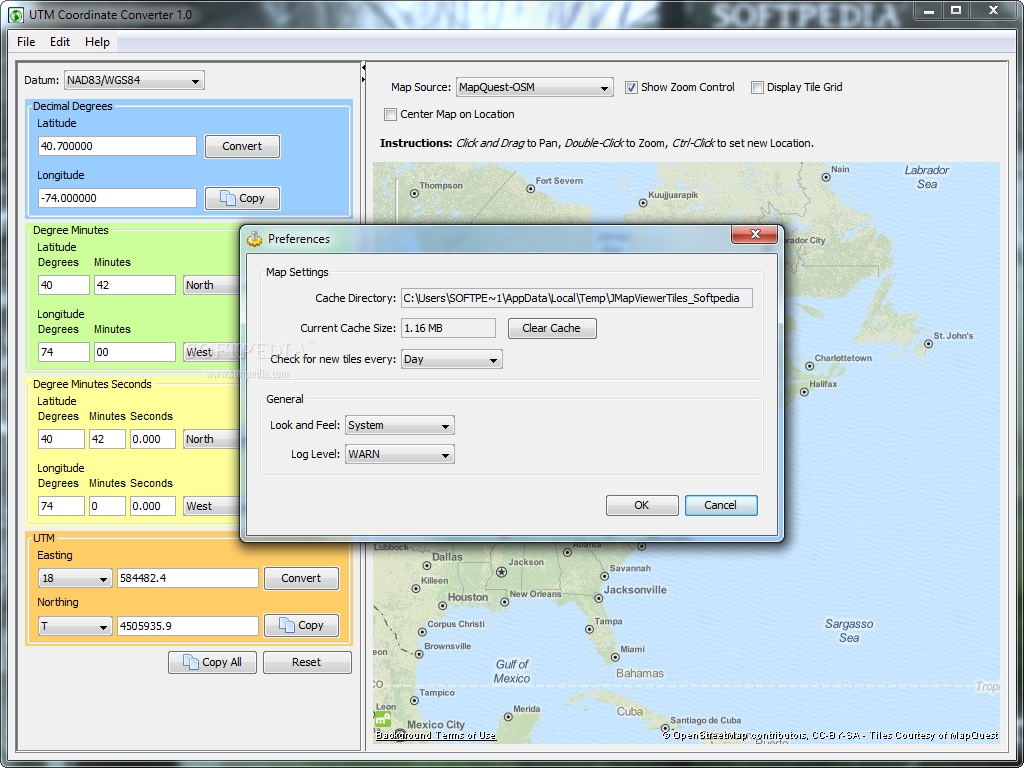
Task: Enable Display Tile Grid checkbox
Action: click(x=757, y=88)
